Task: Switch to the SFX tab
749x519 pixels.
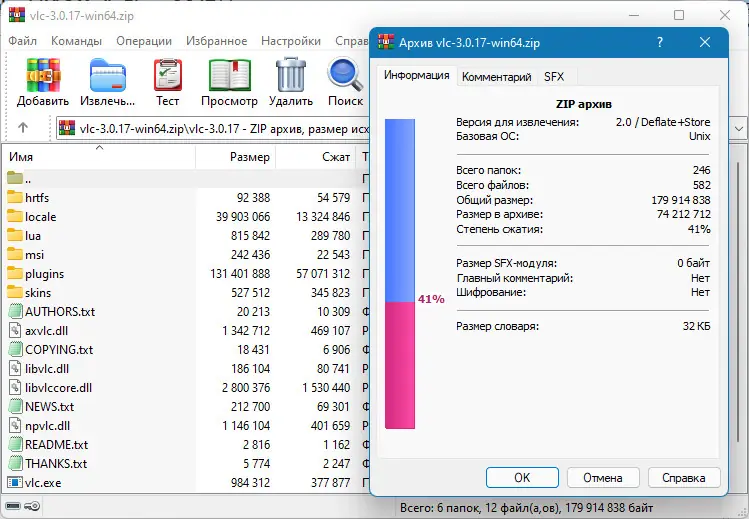Action: click(x=554, y=77)
